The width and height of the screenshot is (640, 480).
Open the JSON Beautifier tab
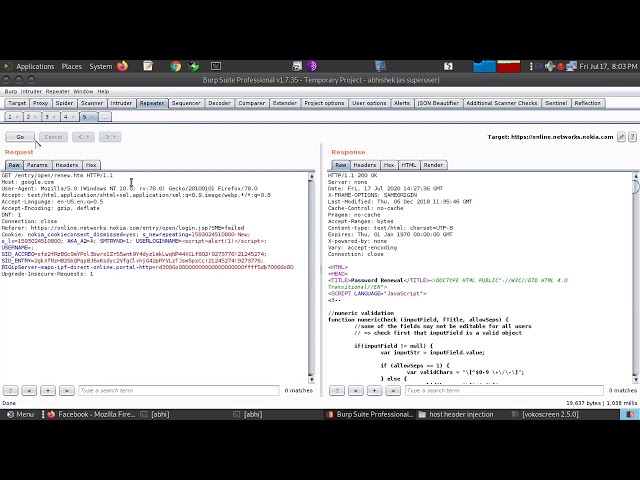438,103
